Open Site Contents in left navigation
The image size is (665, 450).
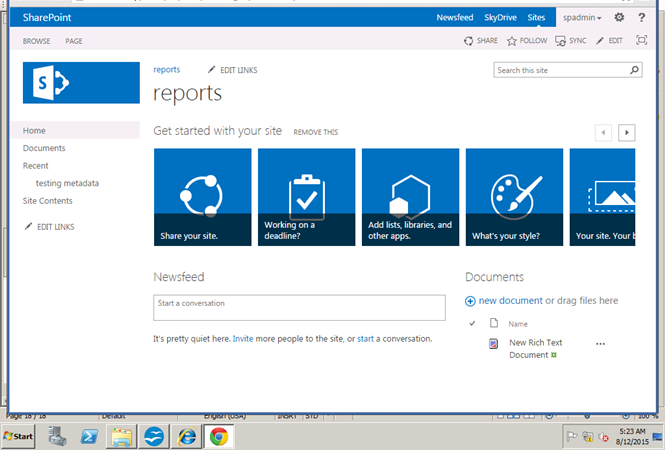(x=48, y=201)
